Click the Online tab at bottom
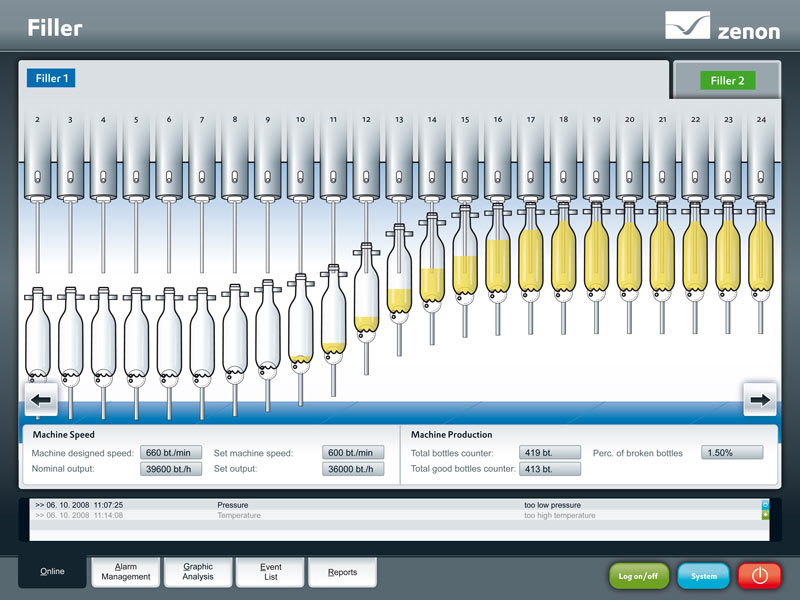 [52, 572]
